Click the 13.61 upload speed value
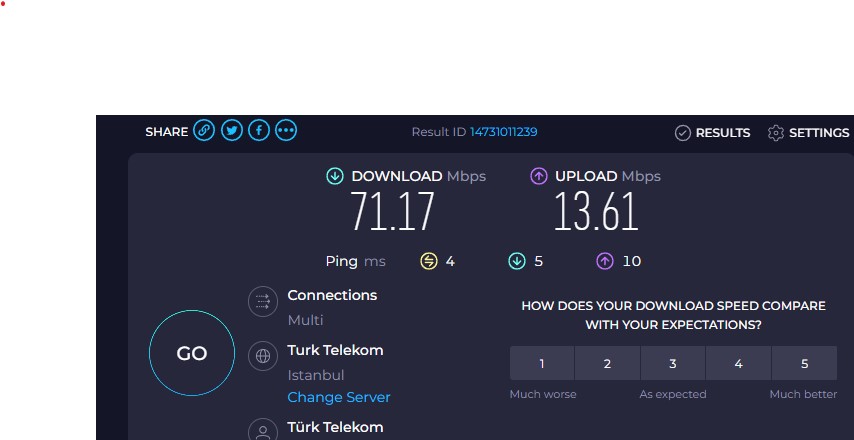Viewport: 854px width, 440px height. tap(596, 212)
